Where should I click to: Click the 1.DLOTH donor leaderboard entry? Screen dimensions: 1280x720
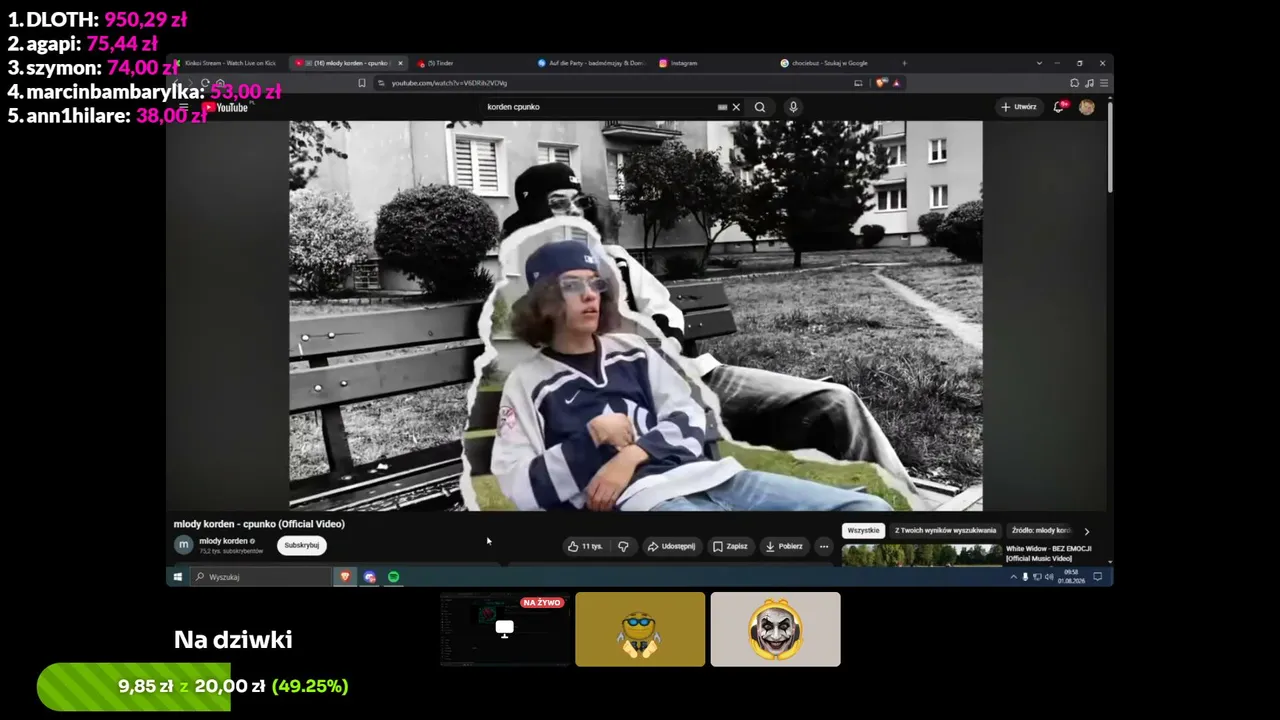[x=97, y=20]
